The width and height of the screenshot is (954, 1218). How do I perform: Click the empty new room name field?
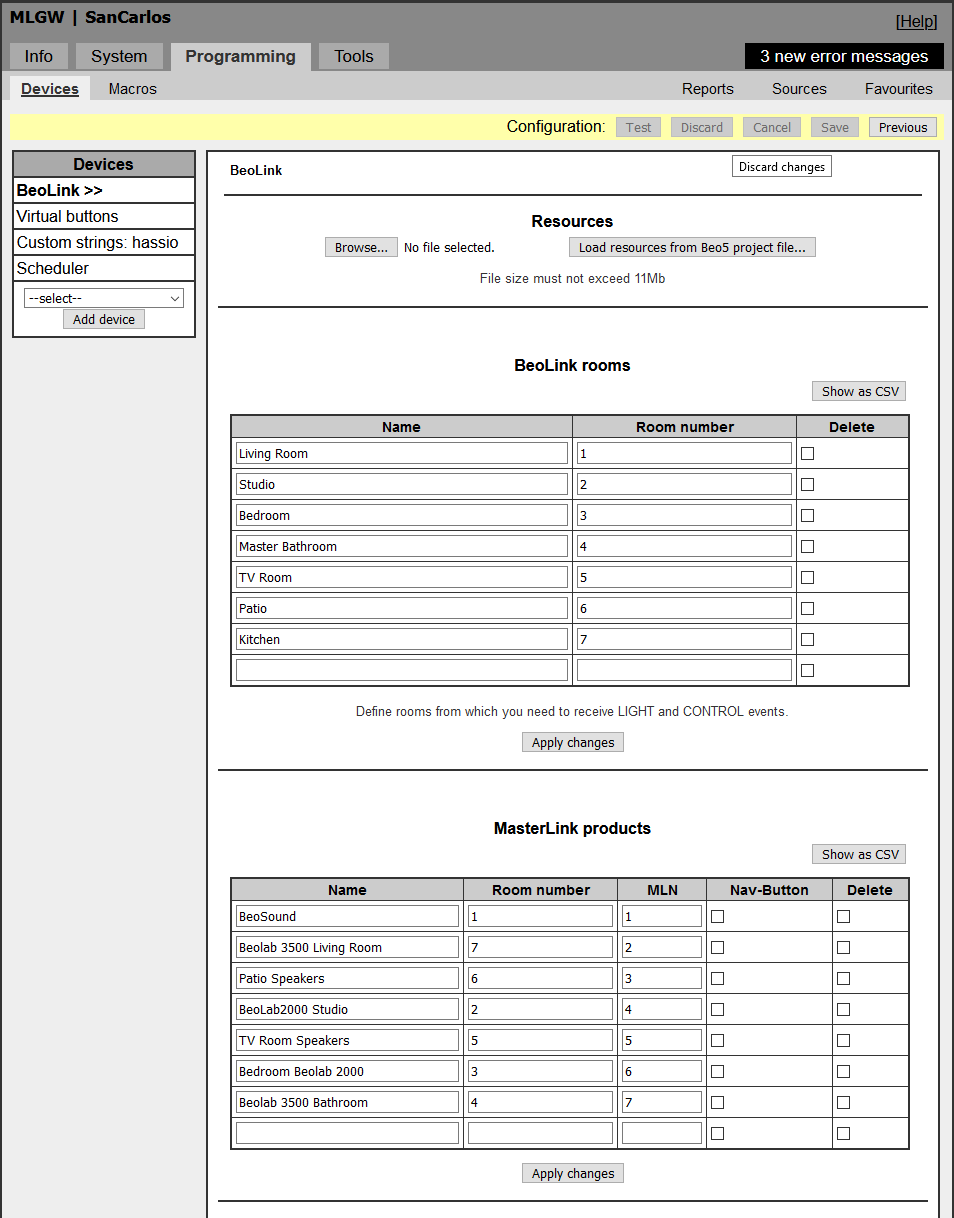tap(402, 670)
